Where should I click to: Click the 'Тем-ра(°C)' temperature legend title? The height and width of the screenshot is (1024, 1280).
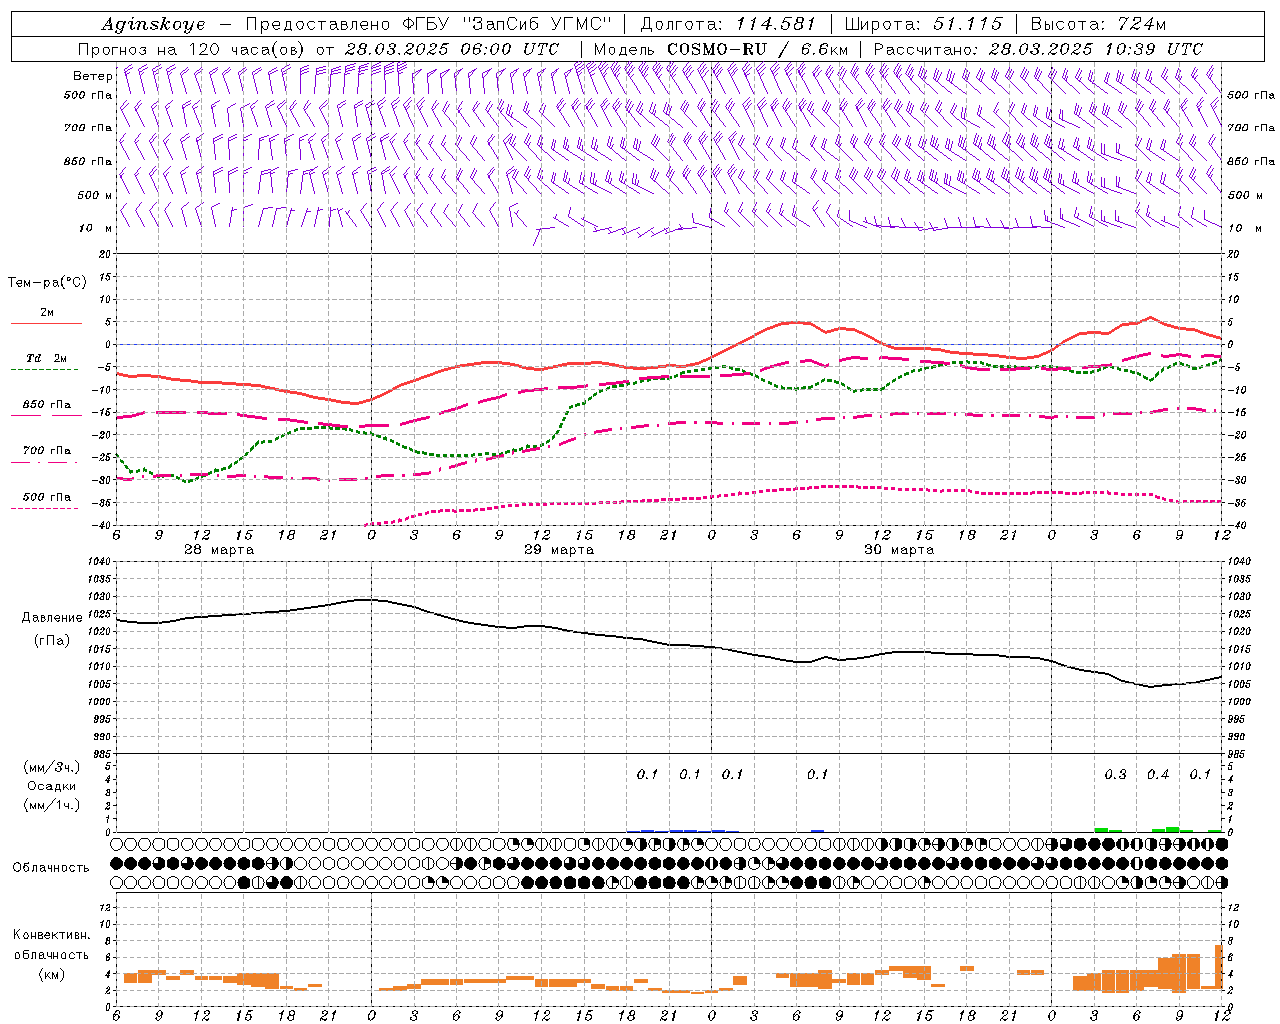click(47, 283)
